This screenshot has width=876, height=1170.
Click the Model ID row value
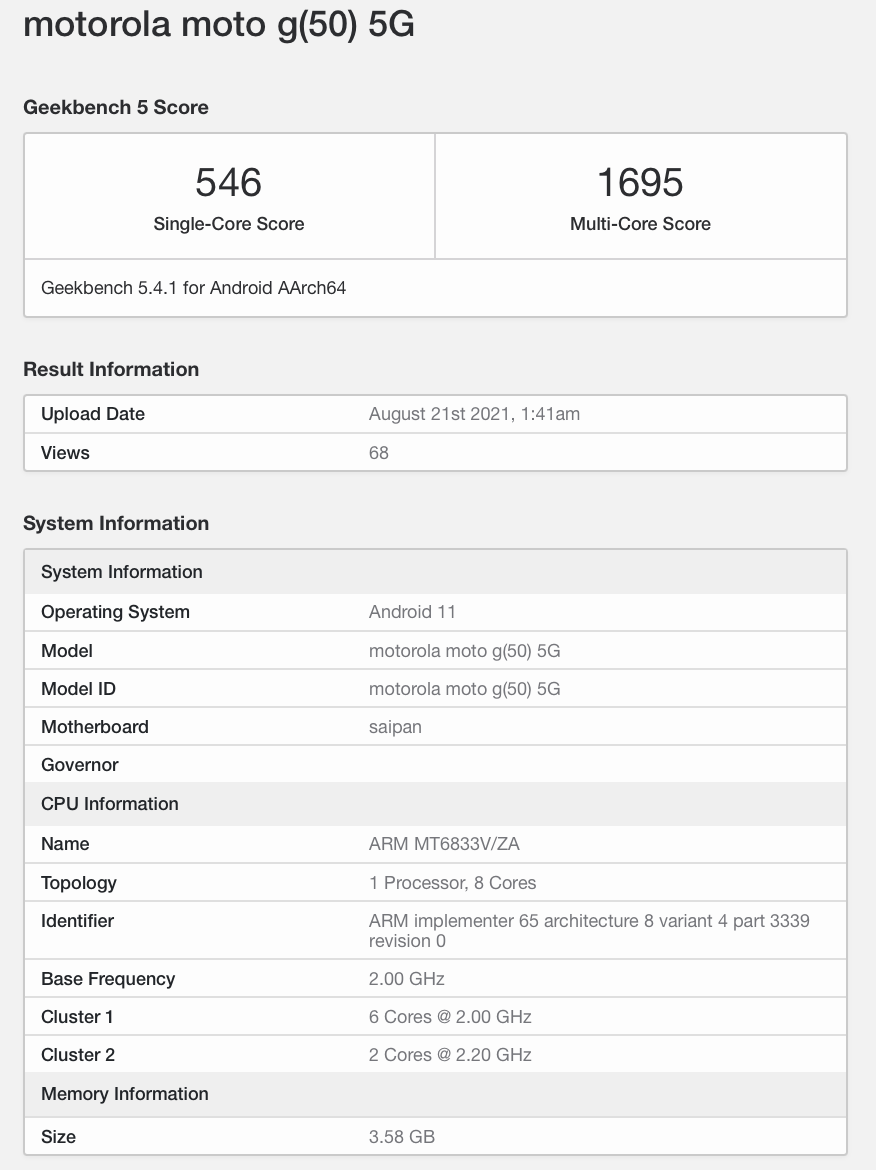[464, 689]
